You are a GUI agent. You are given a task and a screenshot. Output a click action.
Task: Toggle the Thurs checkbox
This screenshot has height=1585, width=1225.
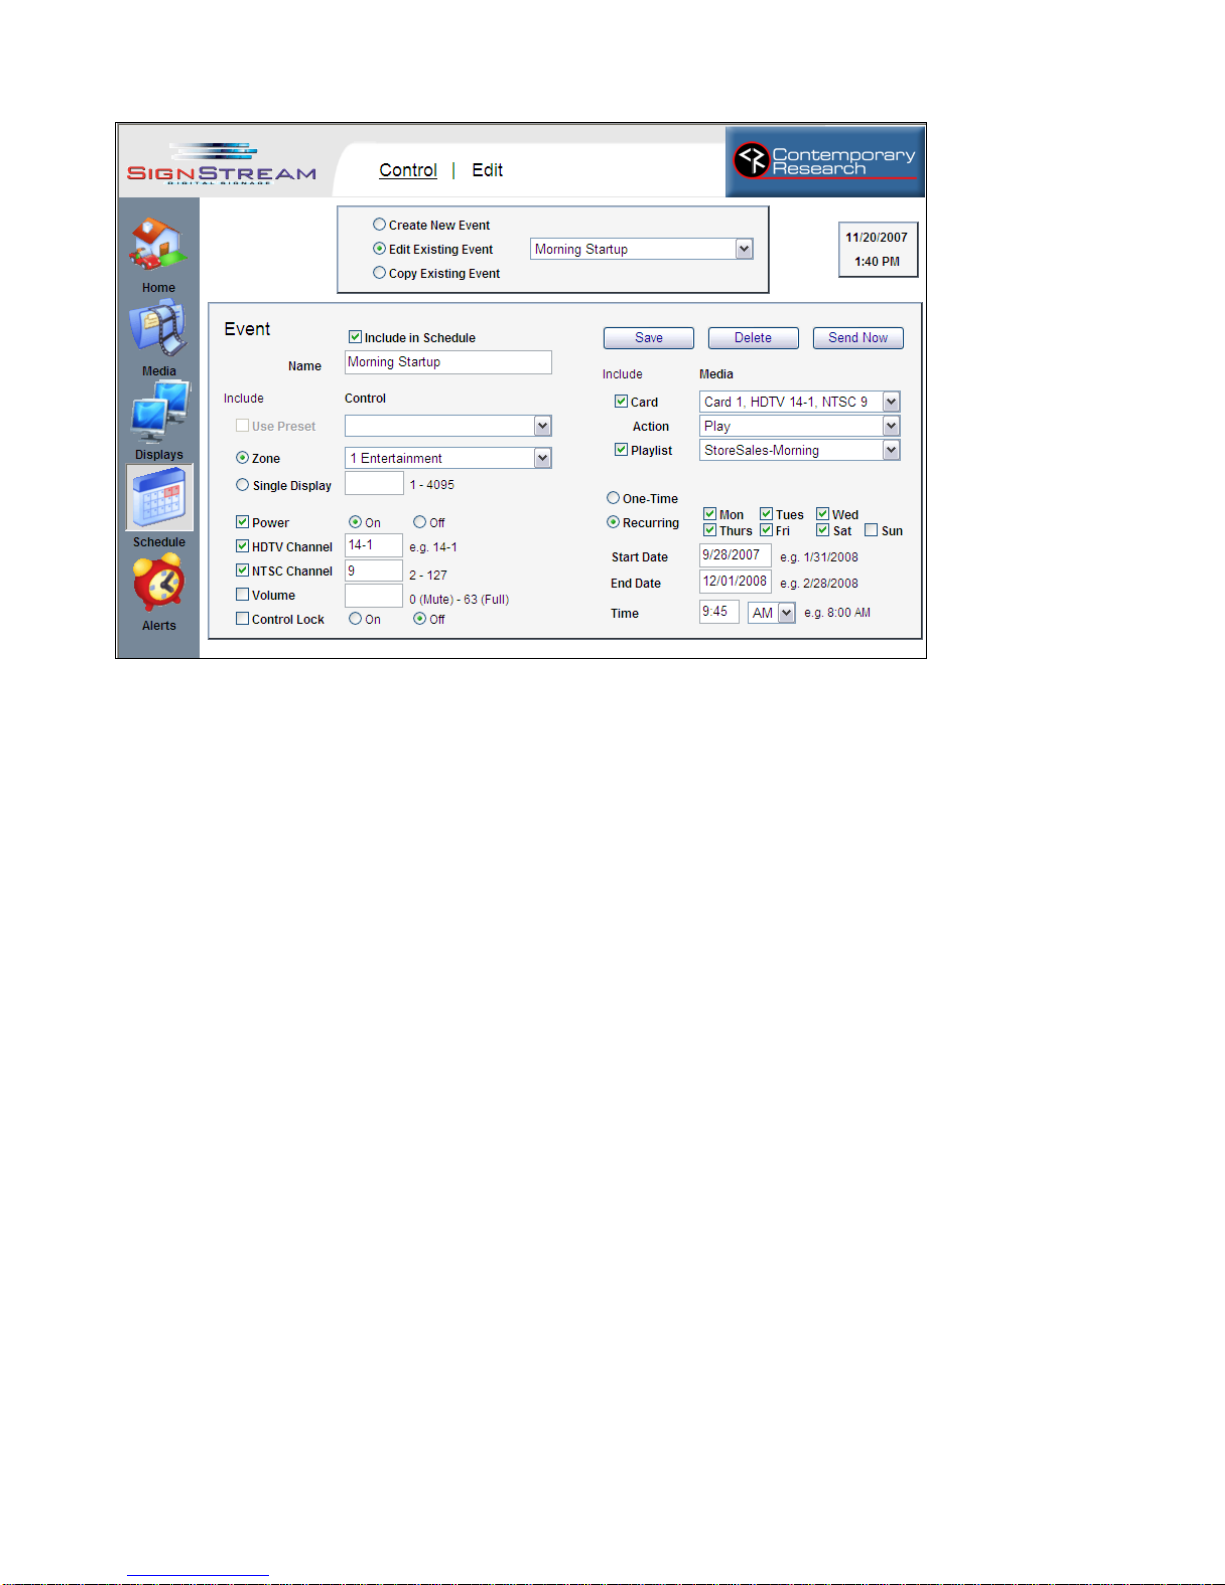coord(709,530)
